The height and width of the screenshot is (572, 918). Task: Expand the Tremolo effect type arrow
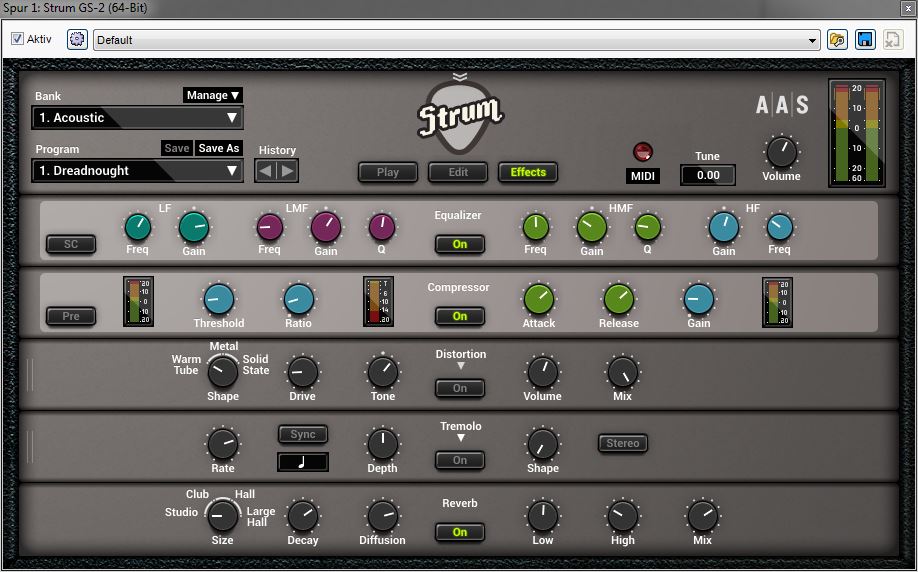tap(461, 438)
